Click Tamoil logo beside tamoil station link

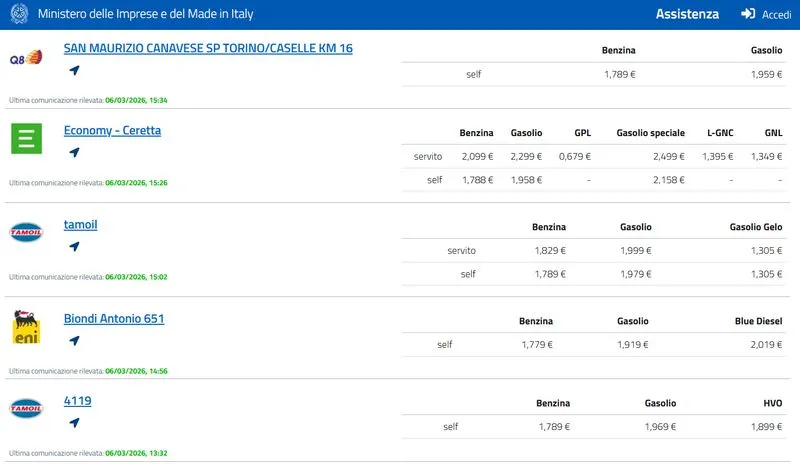point(26,233)
